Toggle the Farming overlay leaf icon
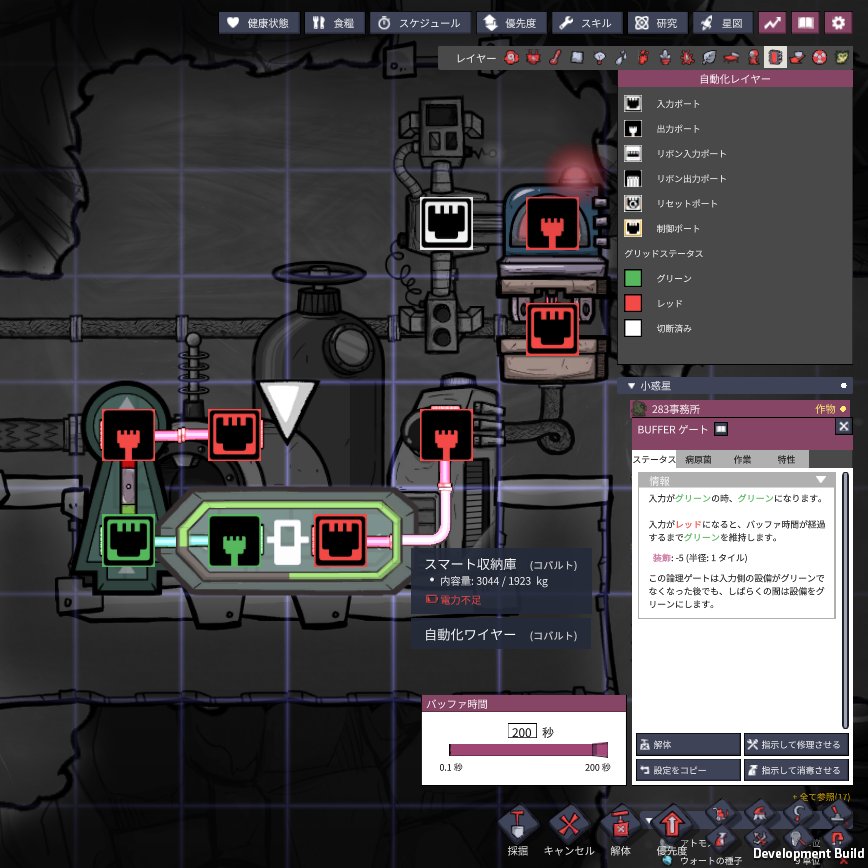Screen dimensions: 868x868 [x=709, y=57]
